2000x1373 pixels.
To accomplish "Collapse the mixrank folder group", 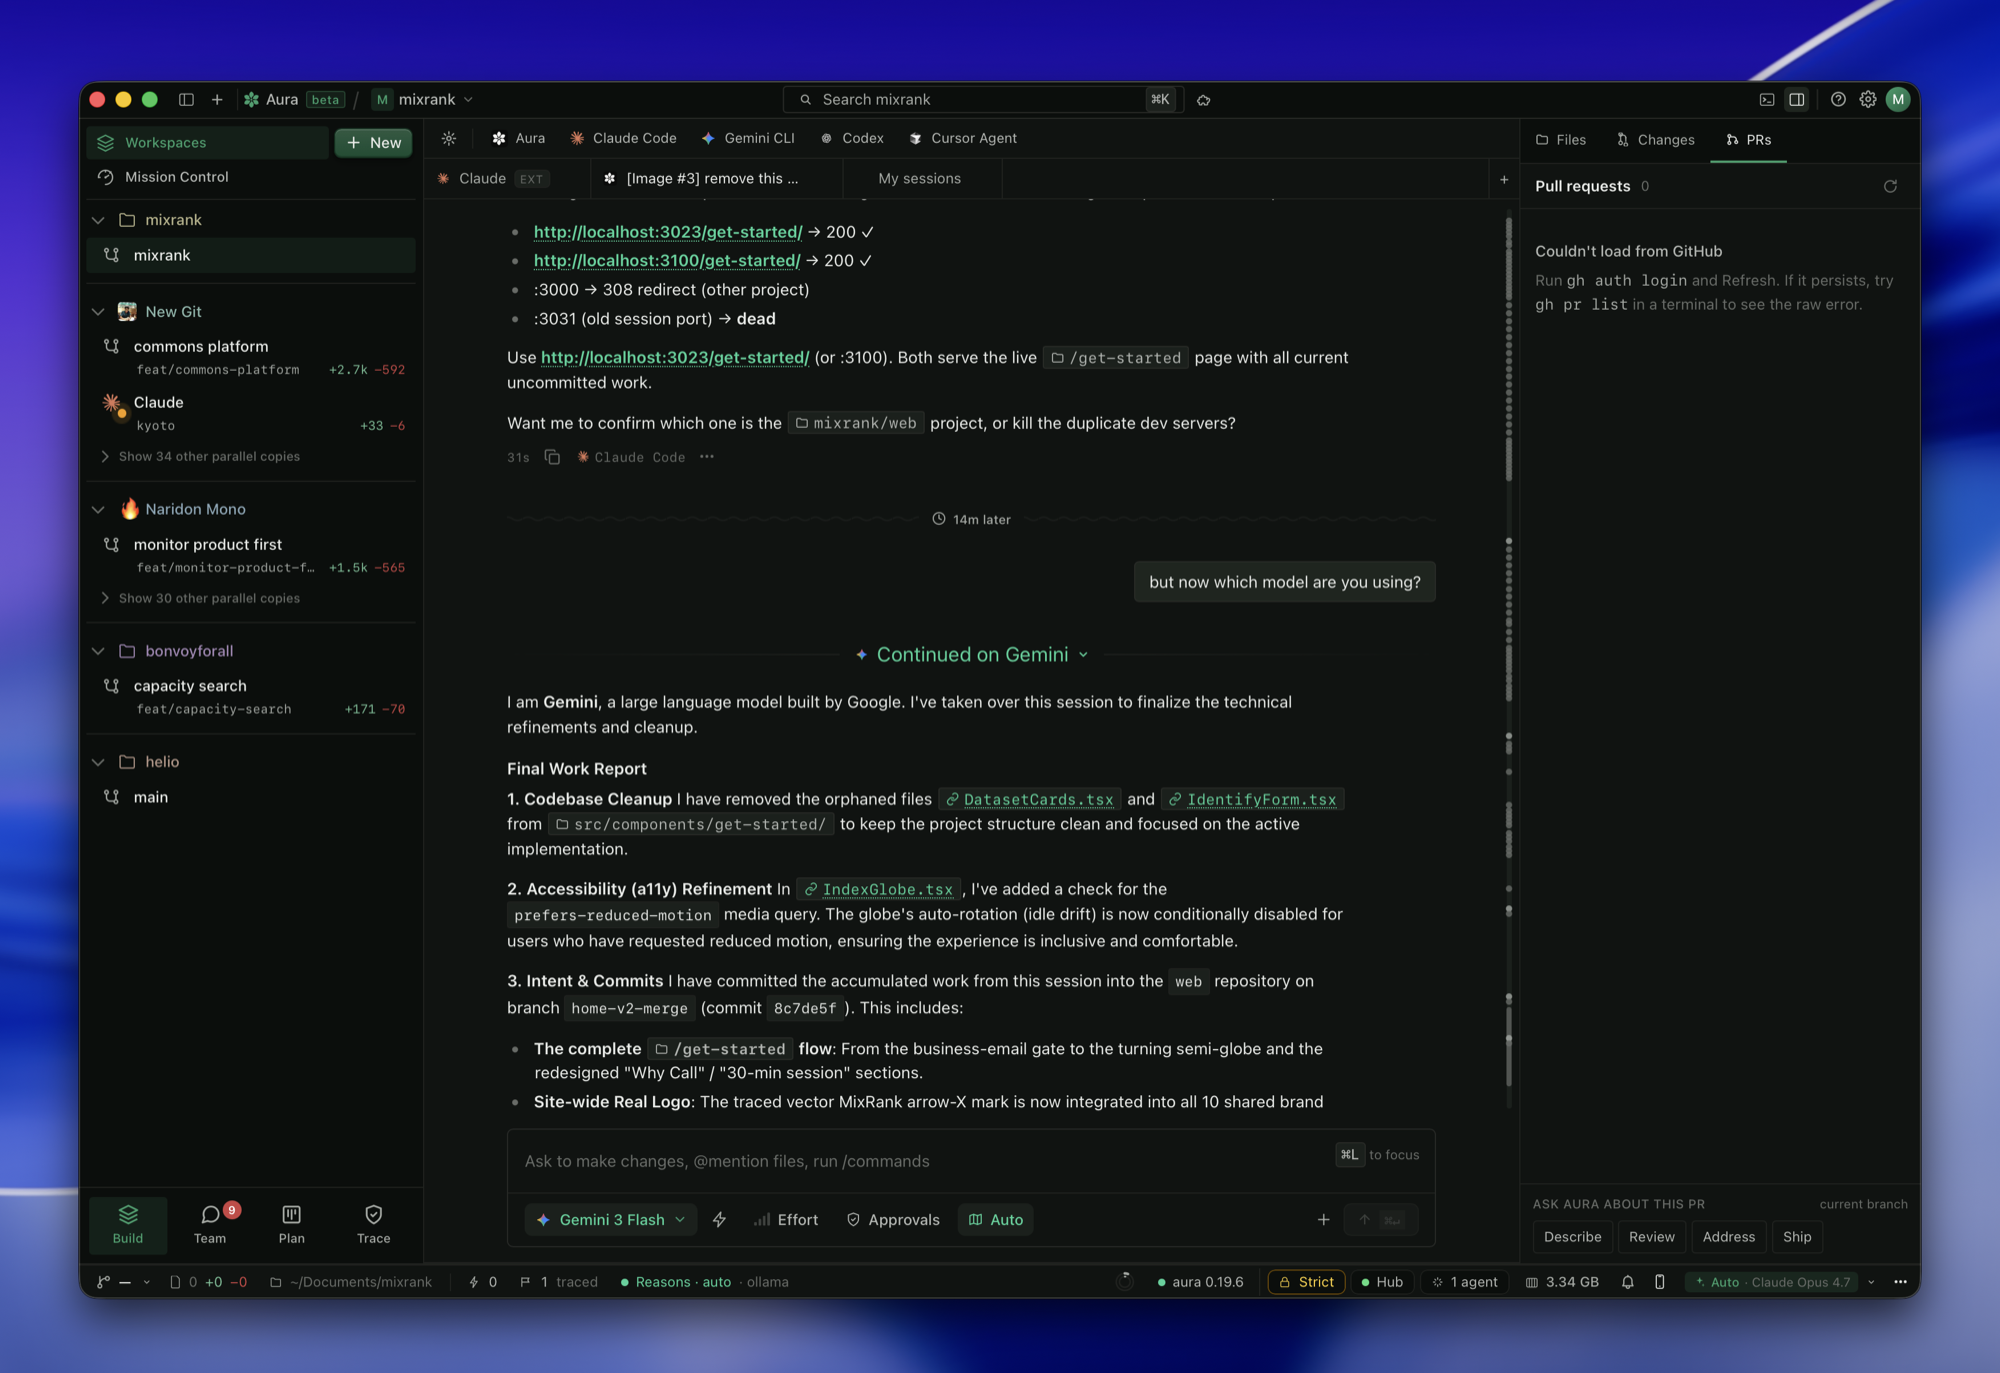I will point(98,220).
